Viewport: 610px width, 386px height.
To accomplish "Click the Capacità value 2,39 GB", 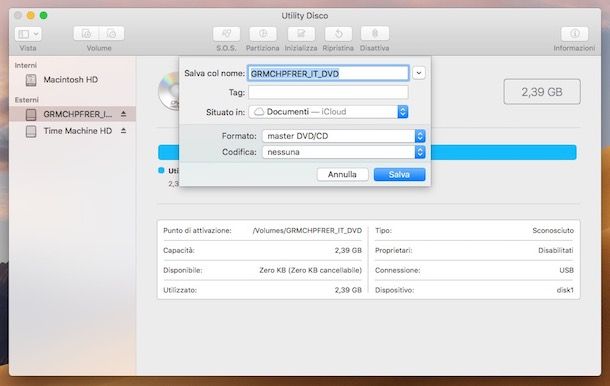I will click(x=348, y=250).
